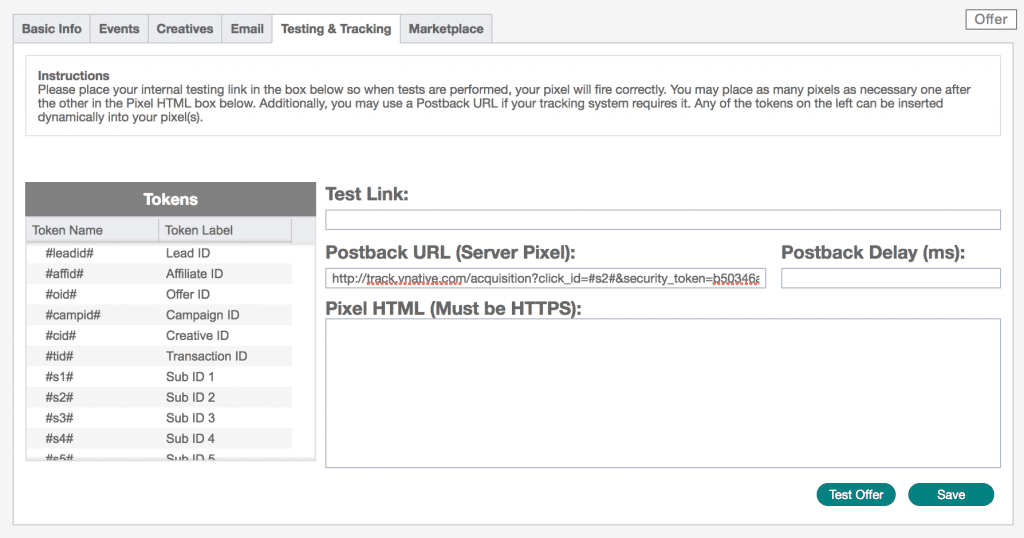Sort by Token Label column header
1024x538 pixels.
coord(224,230)
